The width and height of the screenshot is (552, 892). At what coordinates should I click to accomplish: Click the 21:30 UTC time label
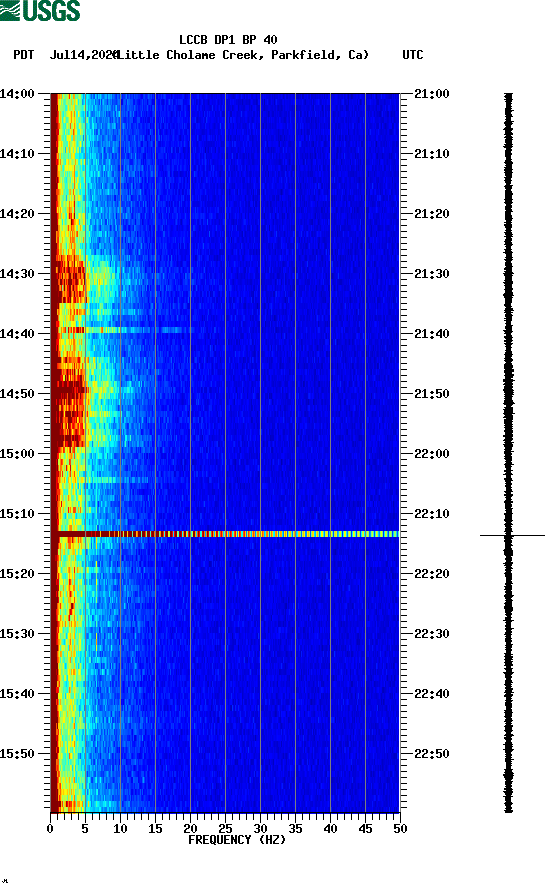pos(431,274)
